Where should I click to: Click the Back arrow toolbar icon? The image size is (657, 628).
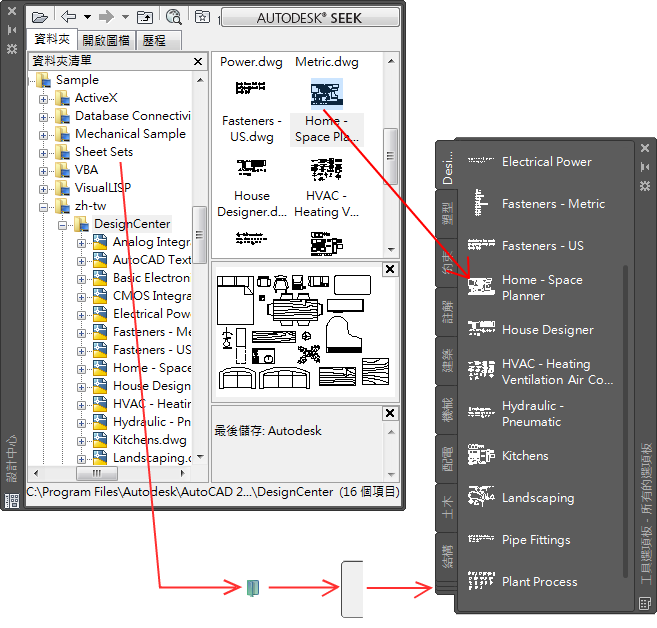[x=68, y=17]
